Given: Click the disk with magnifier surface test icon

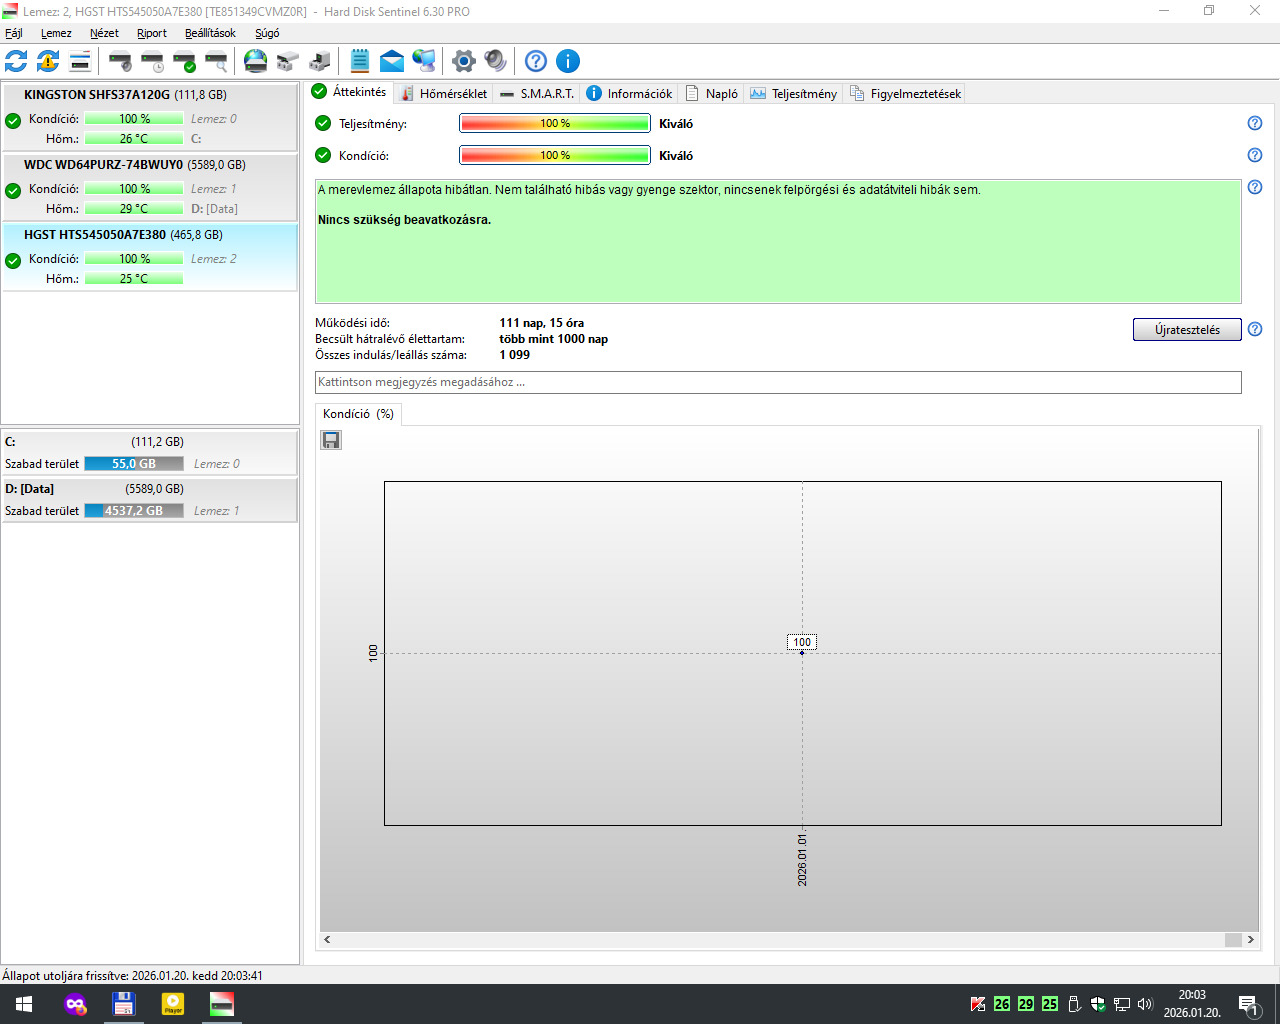Looking at the screenshot, I should pyautogui.click(x=216, y=61).
